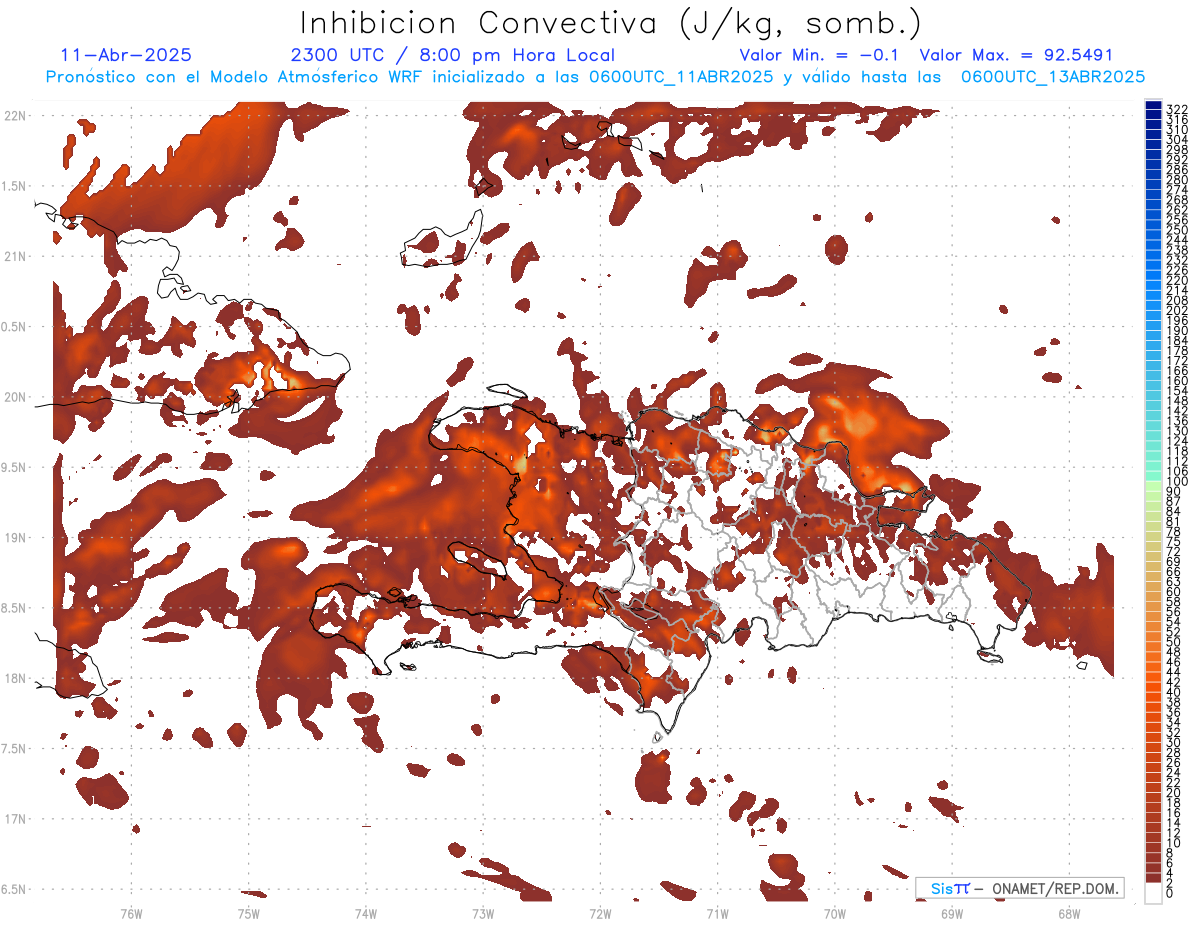The height and width of the screenshot is (927, 1200).
Task: Click the "40" color bar value
Action: pos(1173,692)
